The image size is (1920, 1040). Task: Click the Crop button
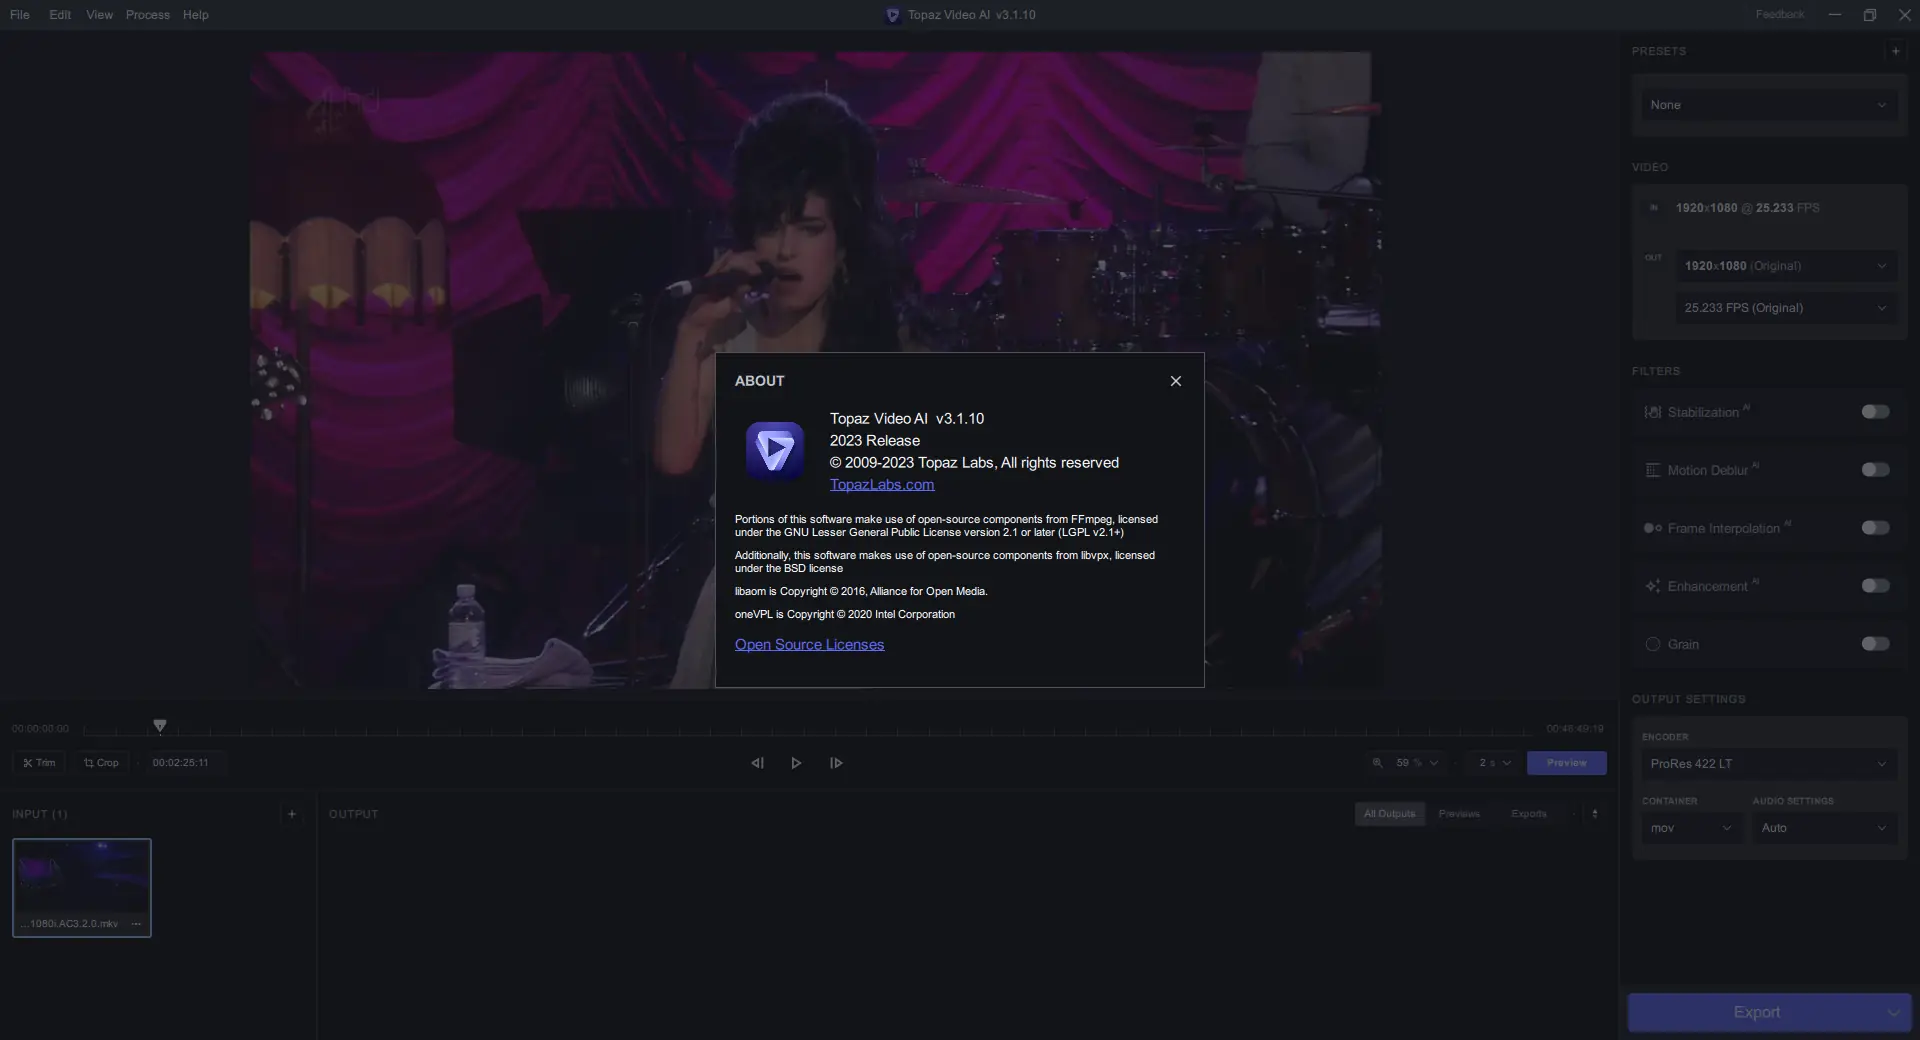click(x=101, y=763)
